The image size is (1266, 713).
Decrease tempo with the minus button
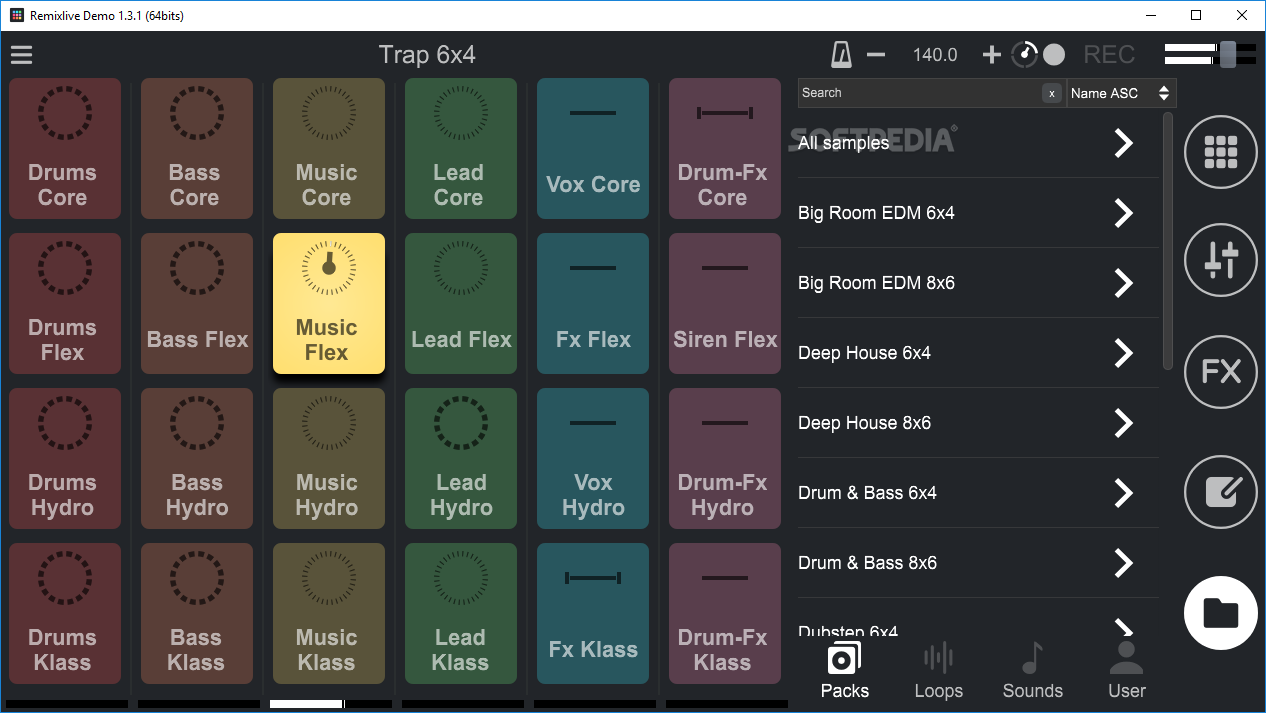[876, 55]
